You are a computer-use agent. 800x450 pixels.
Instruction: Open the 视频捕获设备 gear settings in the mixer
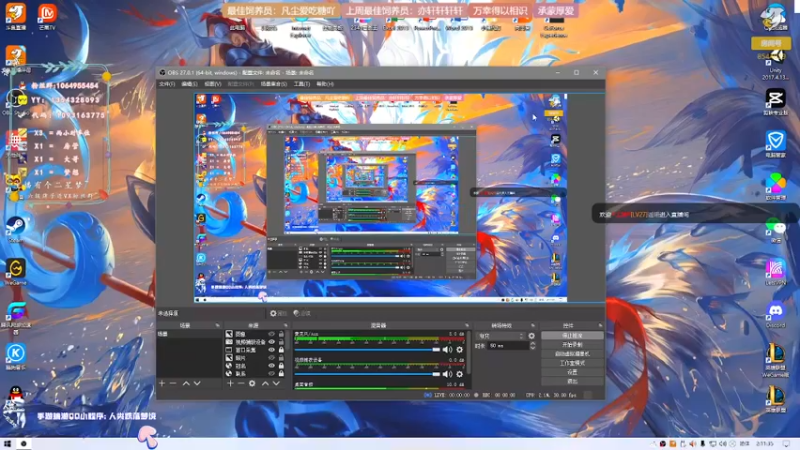coord(460,374)
